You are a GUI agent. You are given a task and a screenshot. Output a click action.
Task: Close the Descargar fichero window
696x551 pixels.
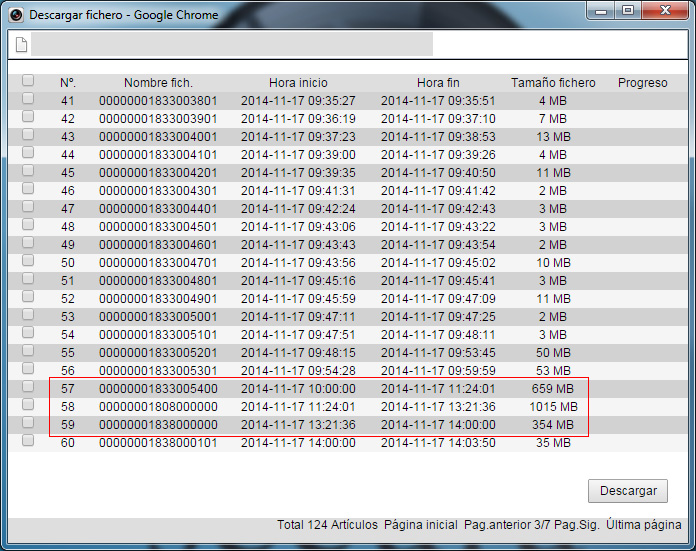tap(664, 10)
